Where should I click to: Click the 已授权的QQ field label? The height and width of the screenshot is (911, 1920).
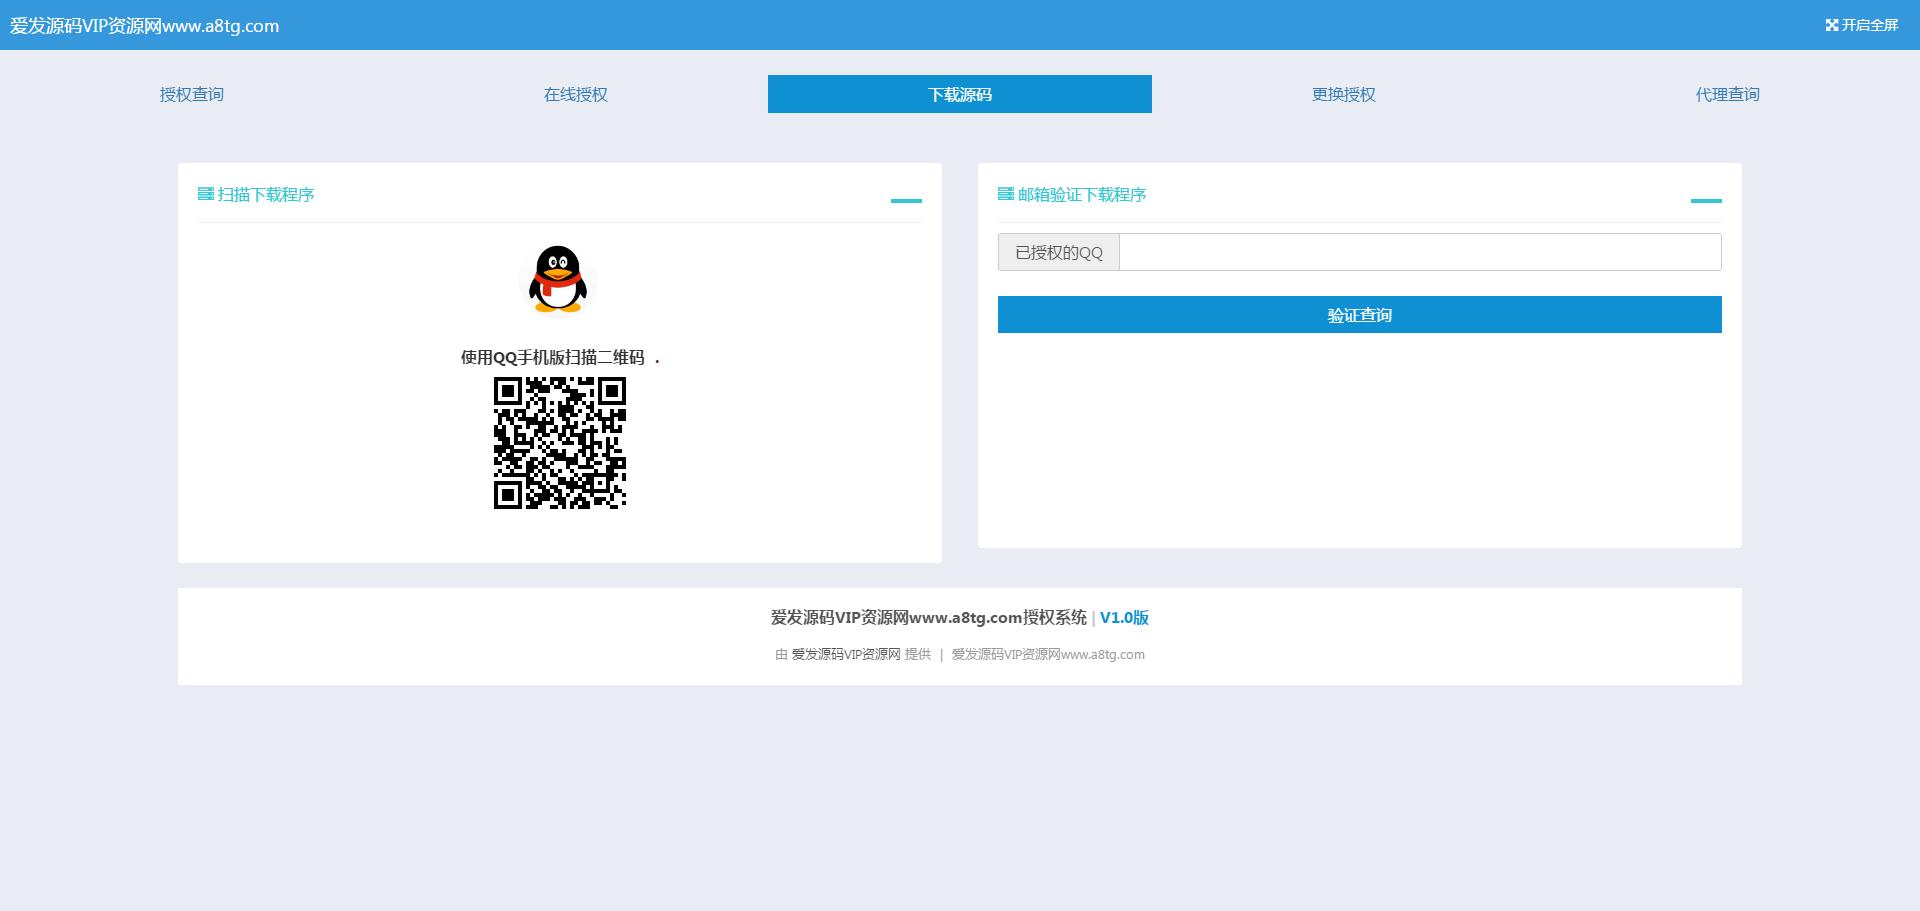pos(1059,252)
